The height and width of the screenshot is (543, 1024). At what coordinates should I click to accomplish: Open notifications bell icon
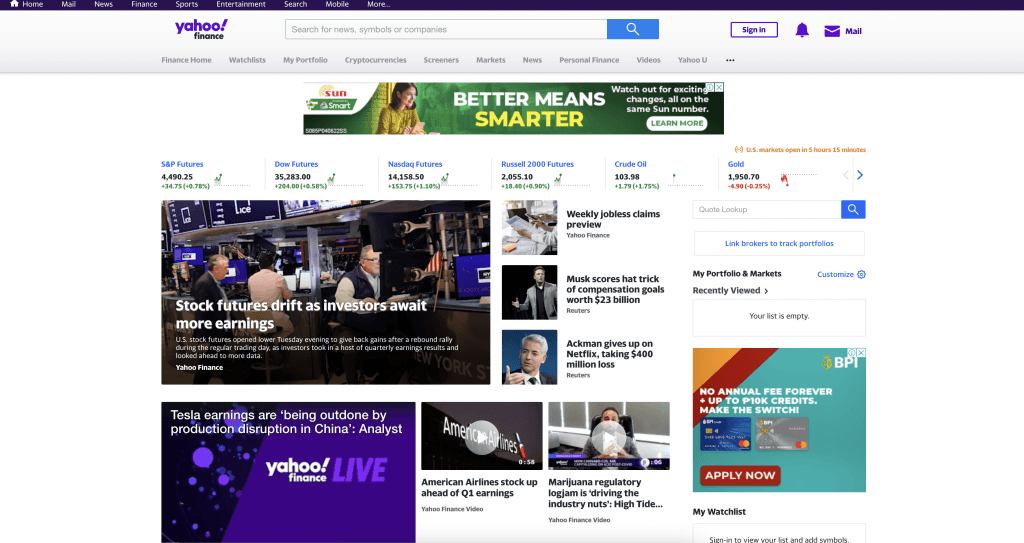click(x=802, y=30)
